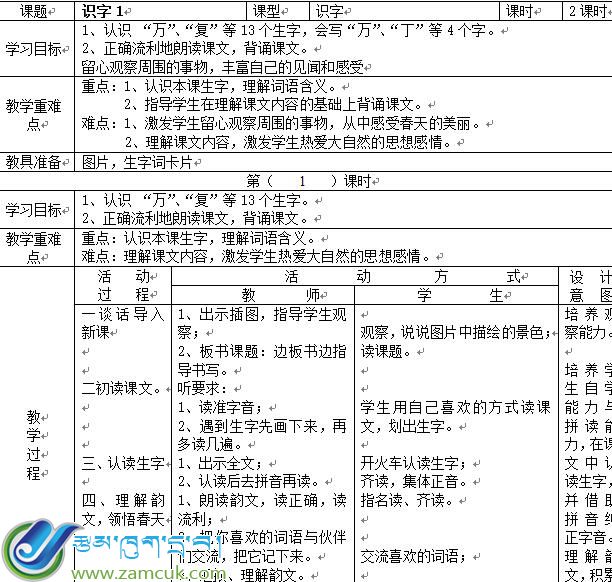Select the 三、认读生字 activity step
The width and height of the screenshot is (612, 582).
point(122,462)
